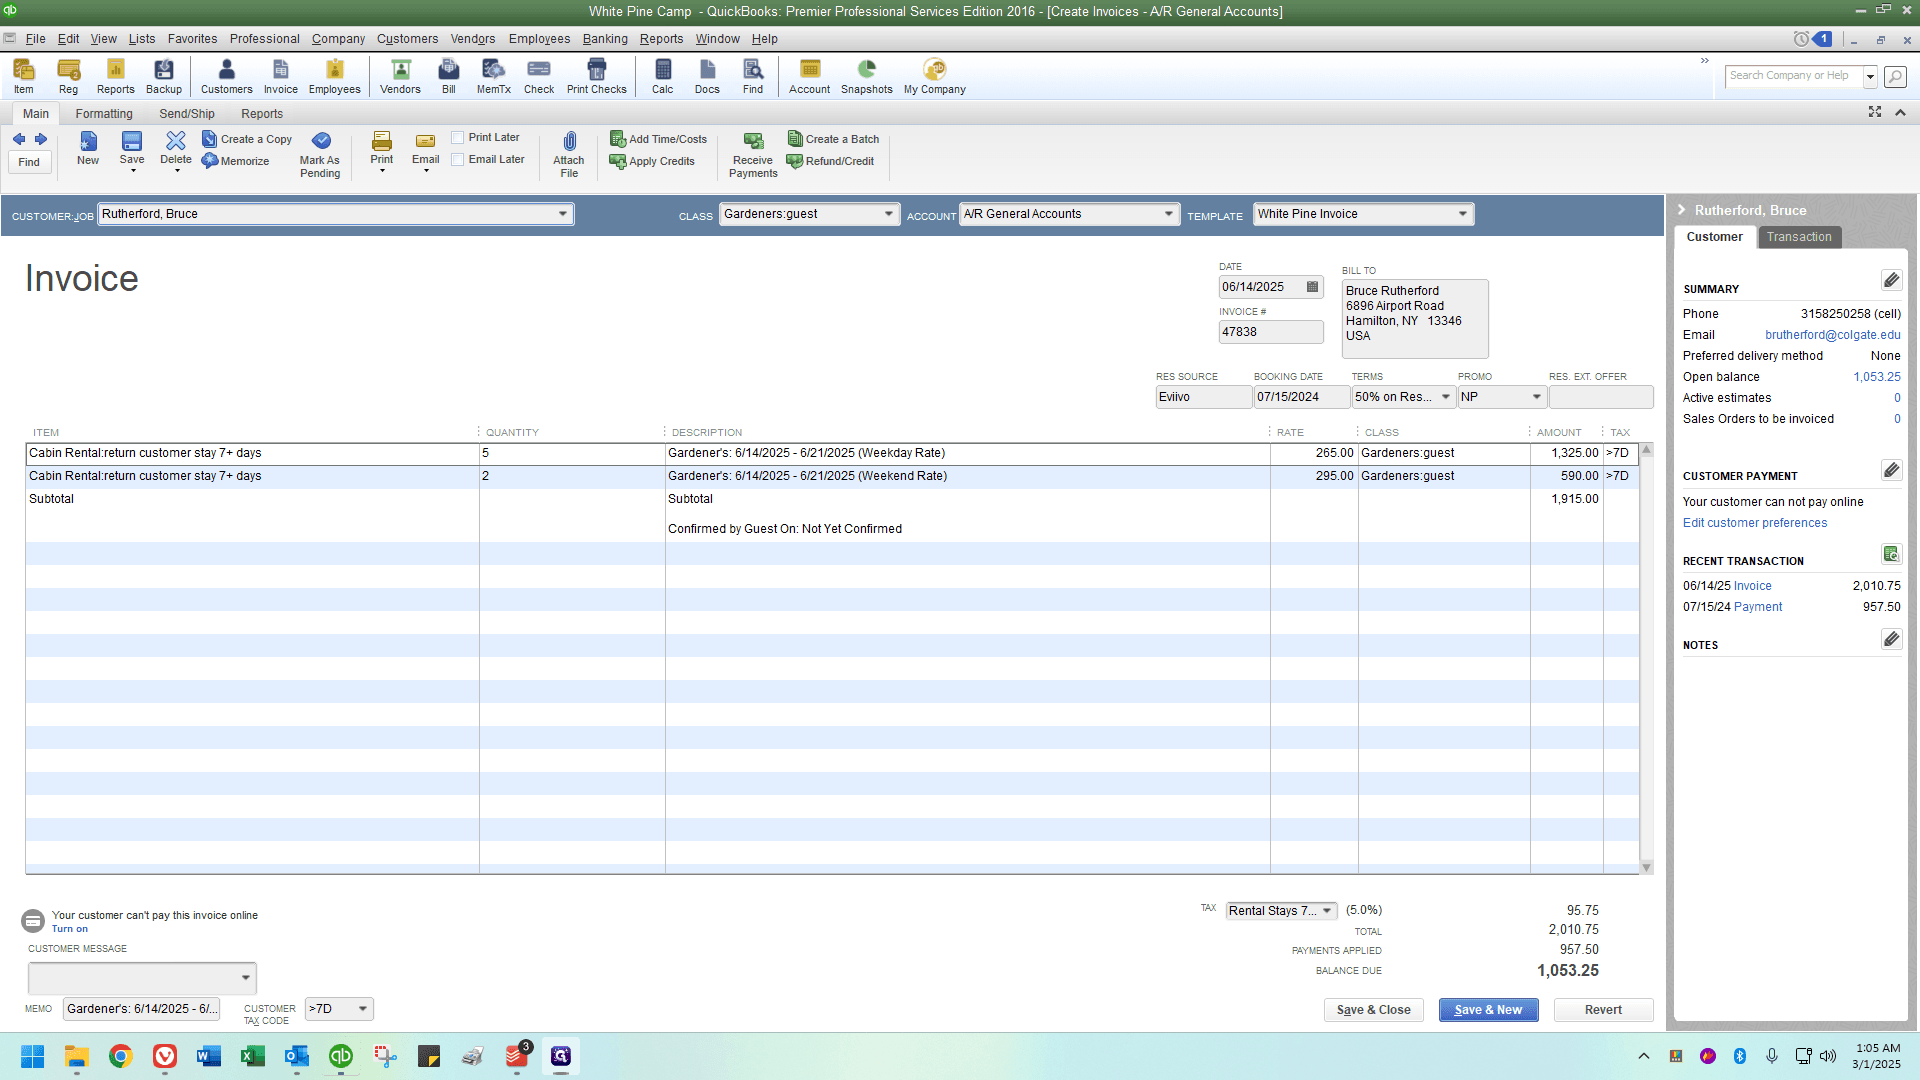Delete the current invoice
Viewport: 1920px width, 1080px height.
176,148
